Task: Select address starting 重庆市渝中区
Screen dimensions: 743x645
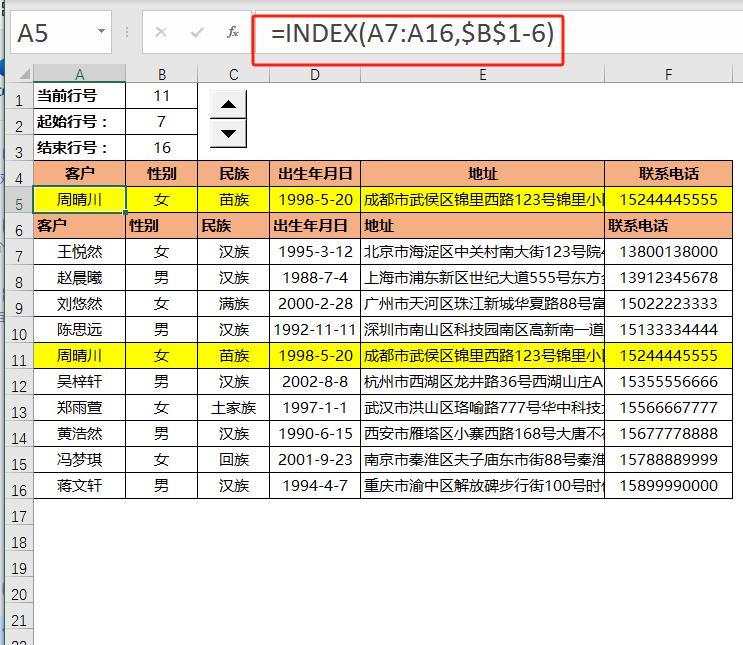Action: [x=482, y=486]
